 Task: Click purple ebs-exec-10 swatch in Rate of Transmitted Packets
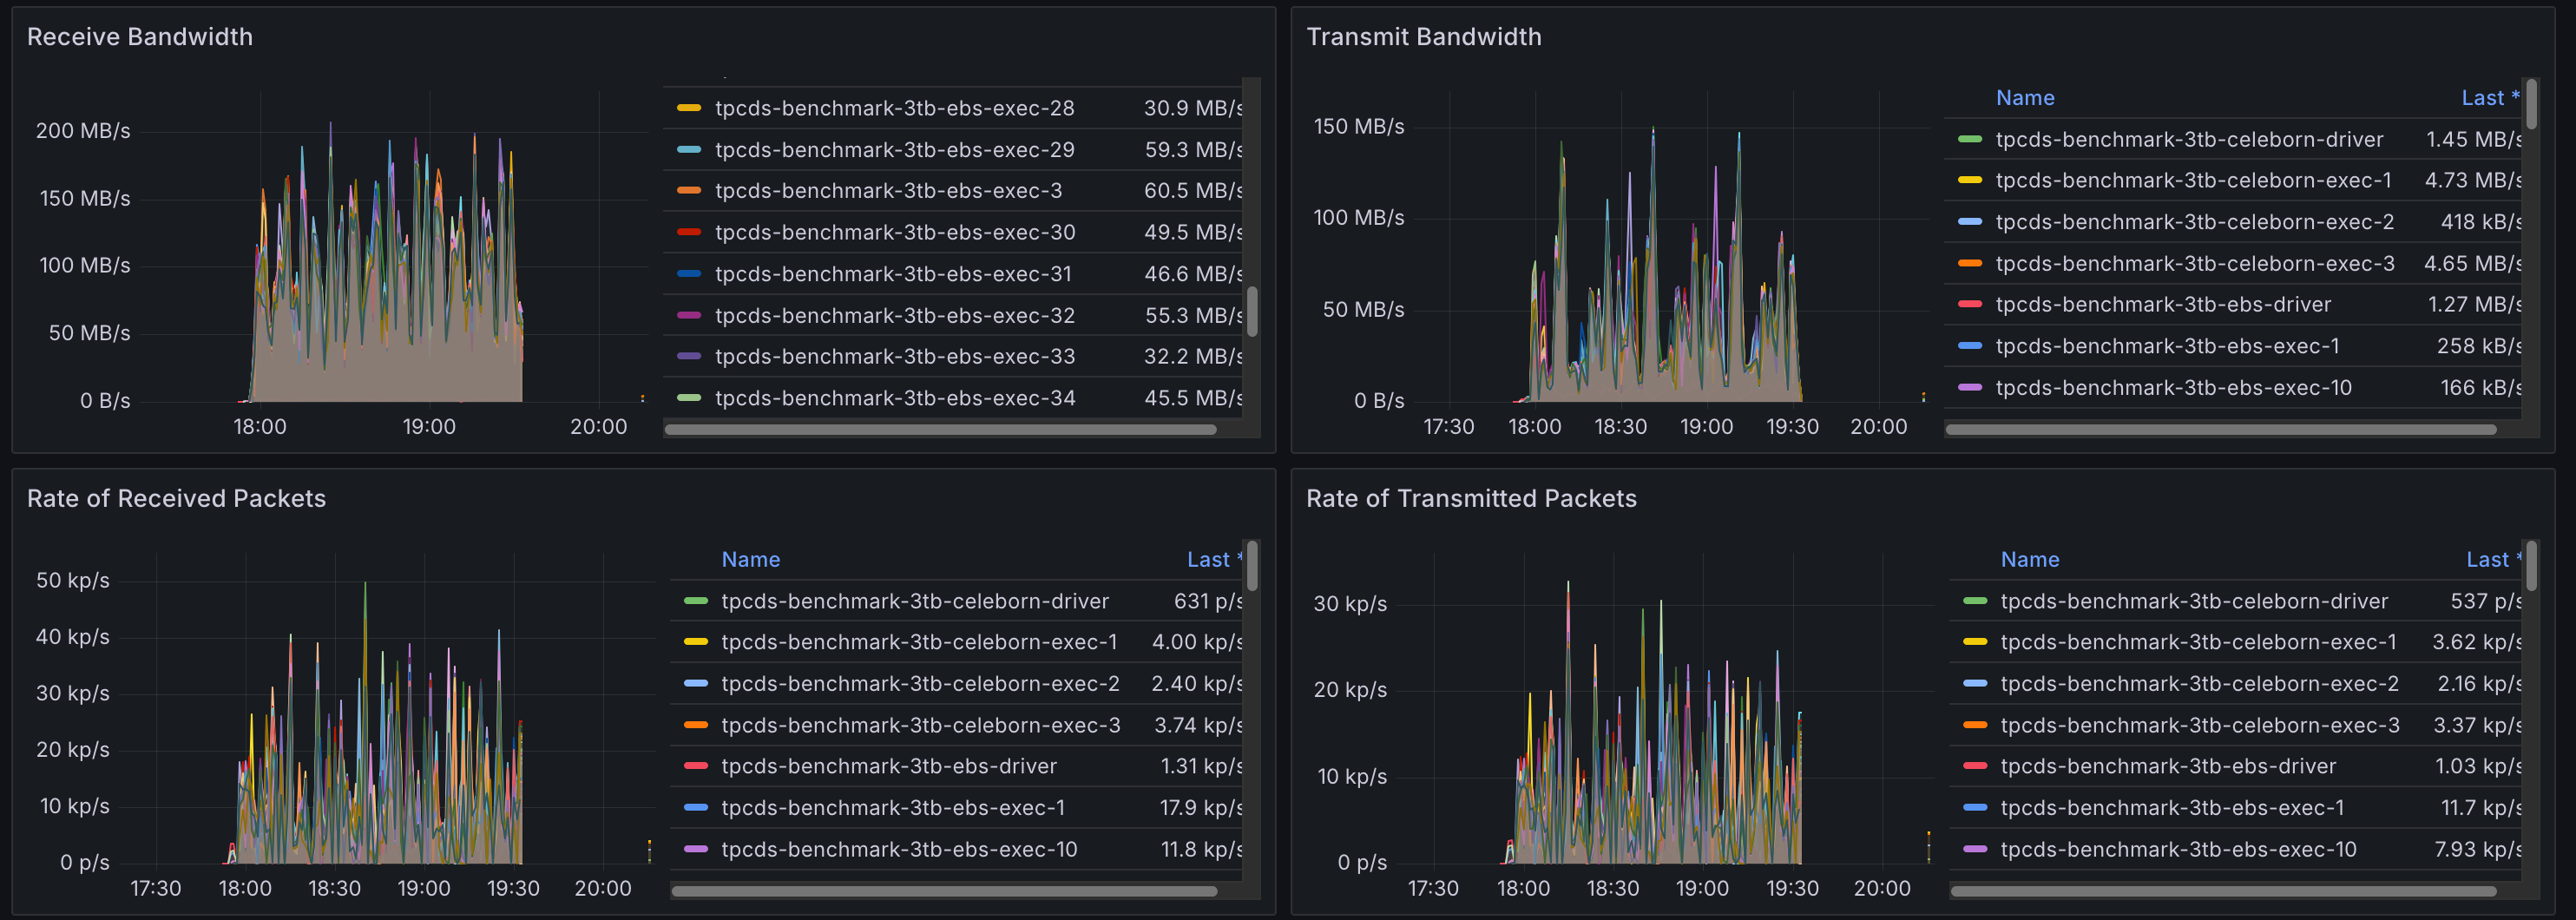click(x=1974, y=849)
